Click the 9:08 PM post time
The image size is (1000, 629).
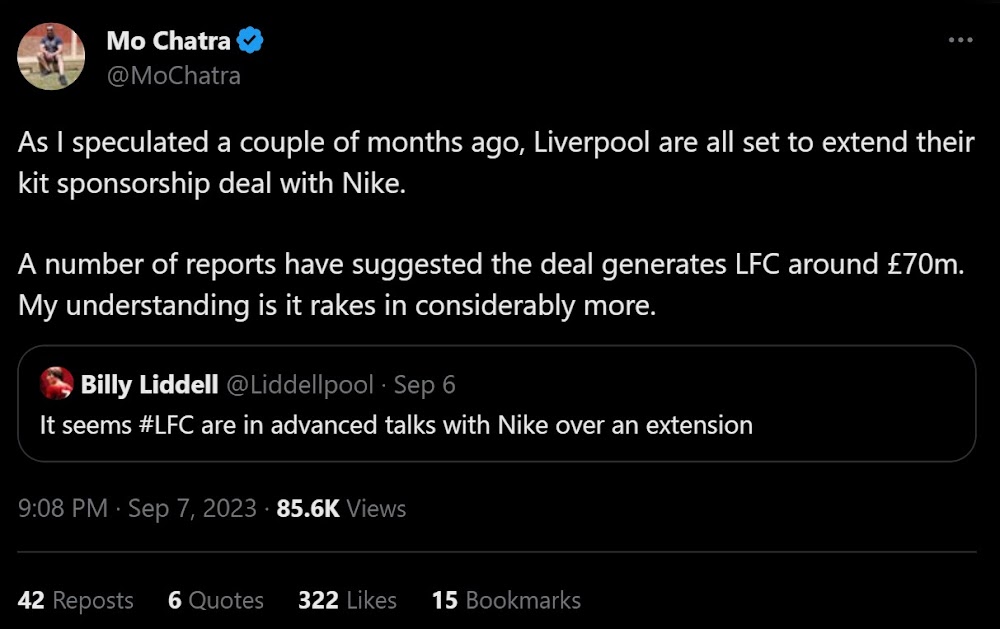click(x=62, y=508)
